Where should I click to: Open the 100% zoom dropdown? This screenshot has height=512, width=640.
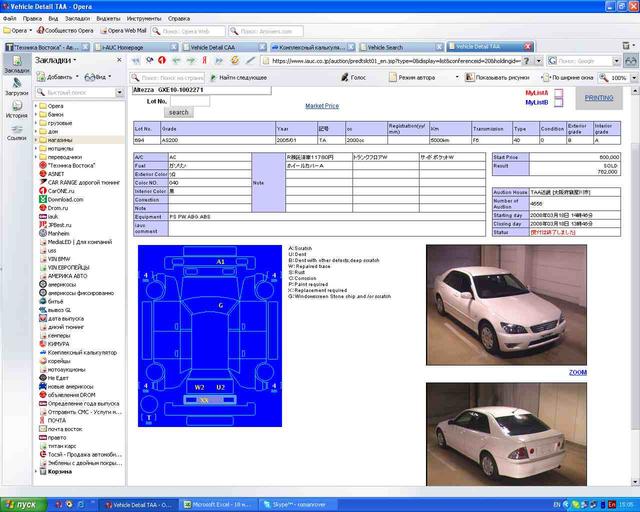point(634,77)
